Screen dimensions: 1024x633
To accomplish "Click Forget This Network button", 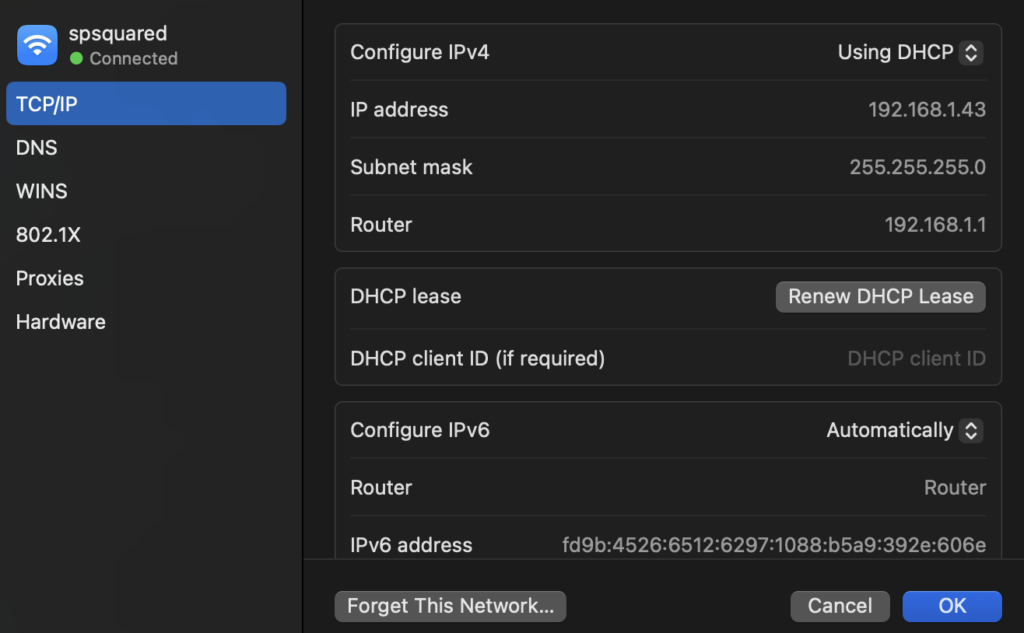I will [450, 606].
